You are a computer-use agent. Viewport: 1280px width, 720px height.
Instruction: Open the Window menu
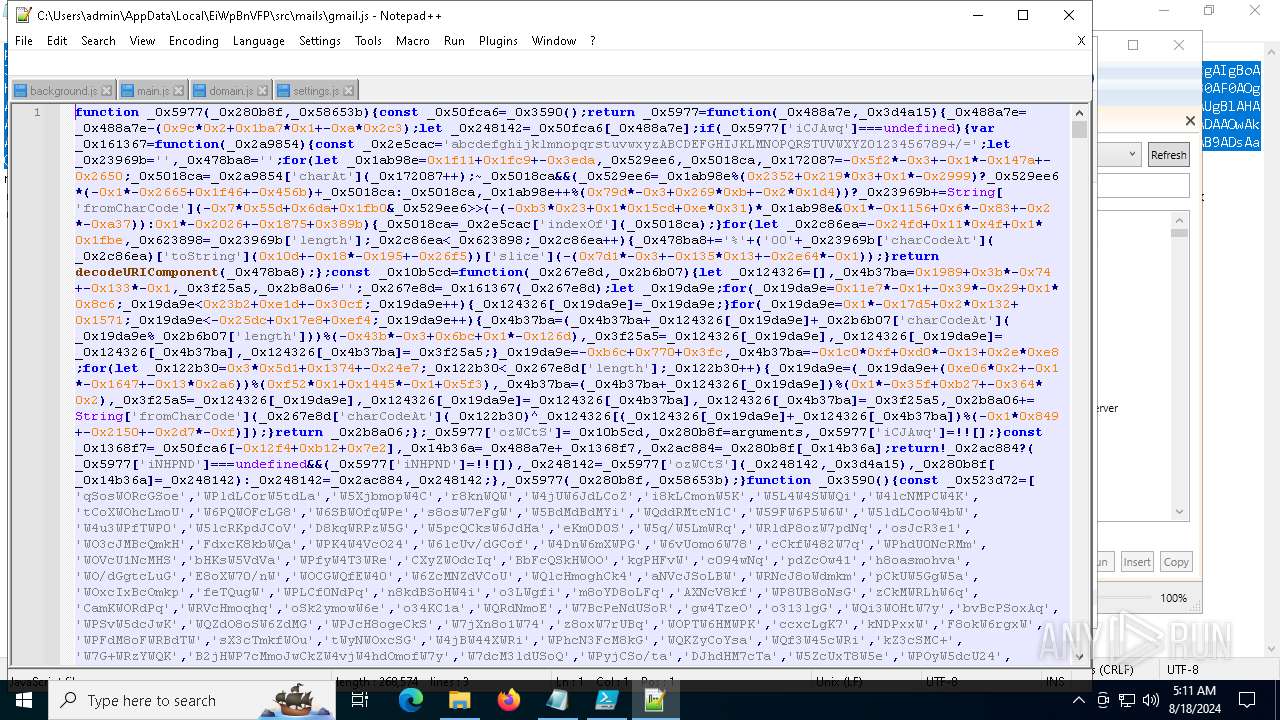tap(553, 41)
